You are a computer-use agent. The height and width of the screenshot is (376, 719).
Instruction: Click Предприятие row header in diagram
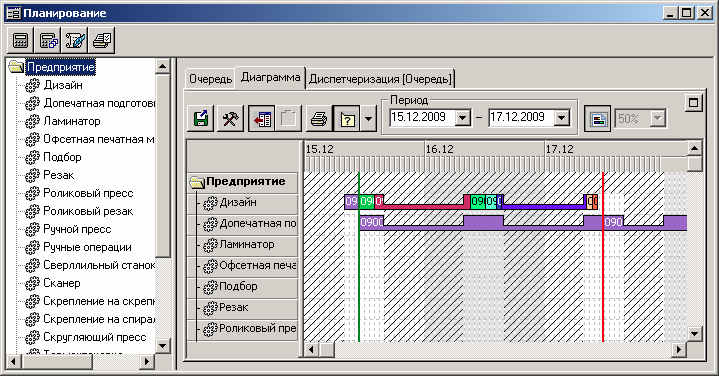[x=243, y=182]
